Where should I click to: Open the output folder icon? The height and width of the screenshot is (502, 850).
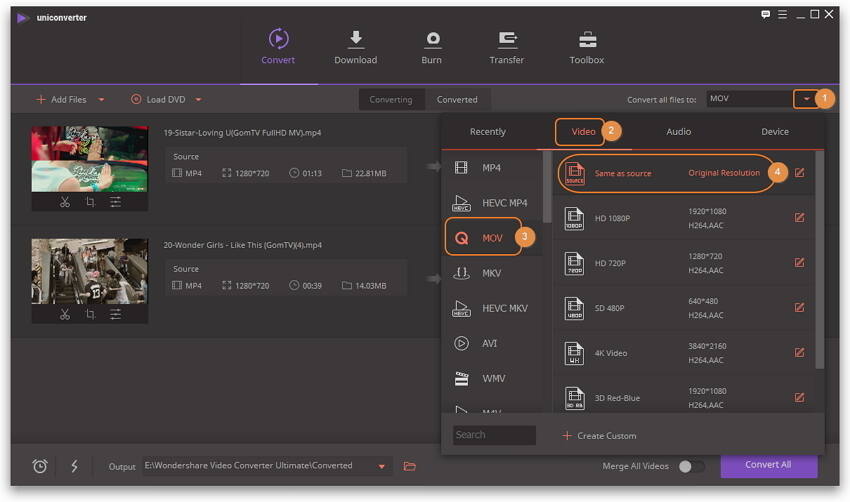[x=409, y=466]
